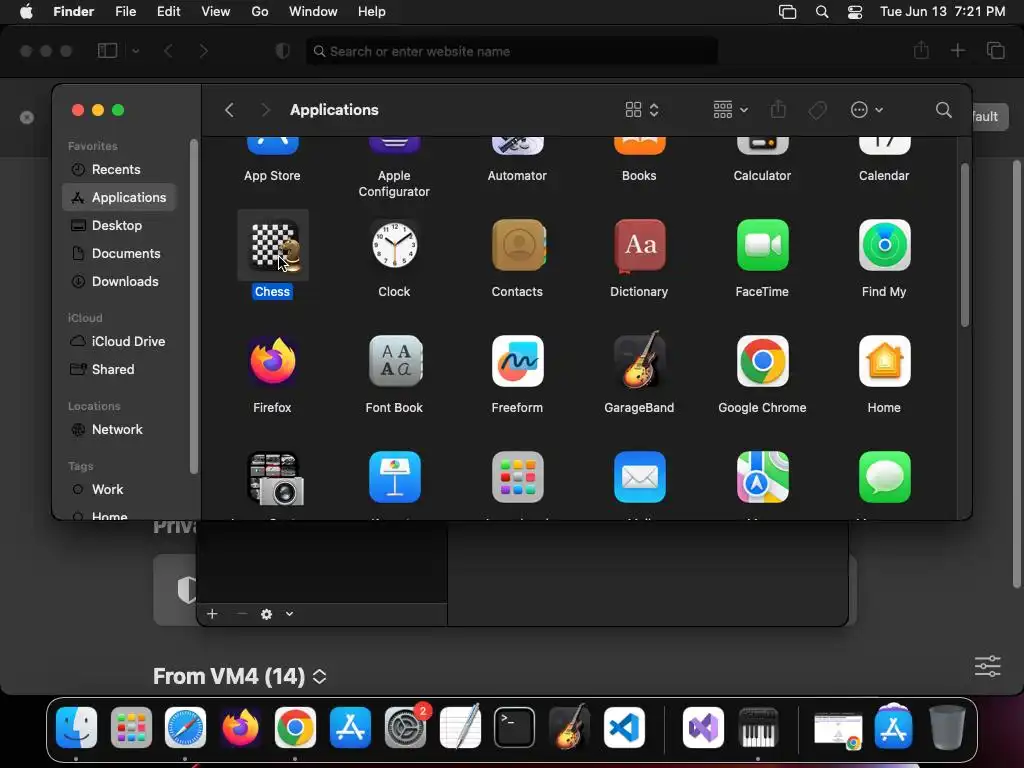
Task: Open the Contacts app icon
Action: click(517, 246)
